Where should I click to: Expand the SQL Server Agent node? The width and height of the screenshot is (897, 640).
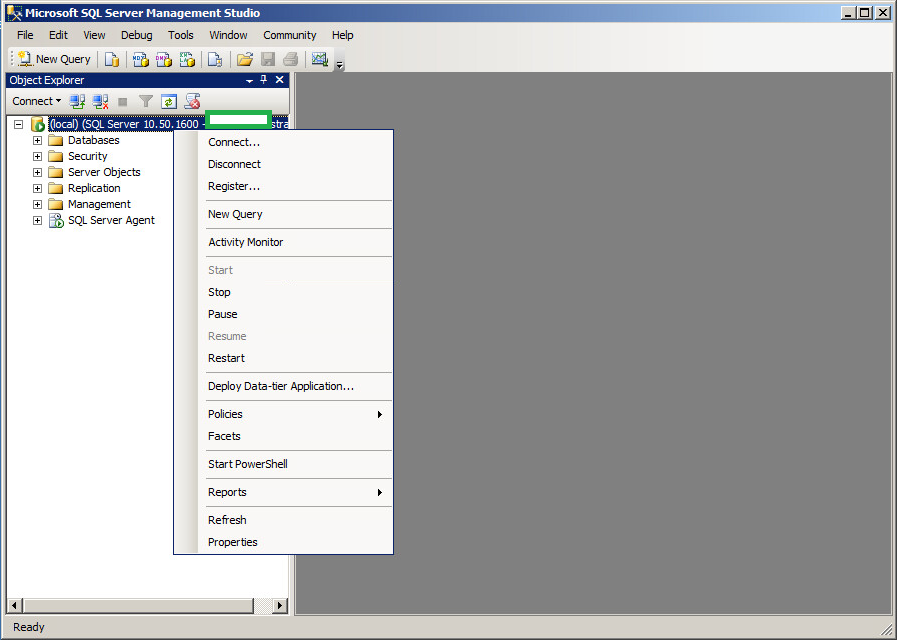37,220
